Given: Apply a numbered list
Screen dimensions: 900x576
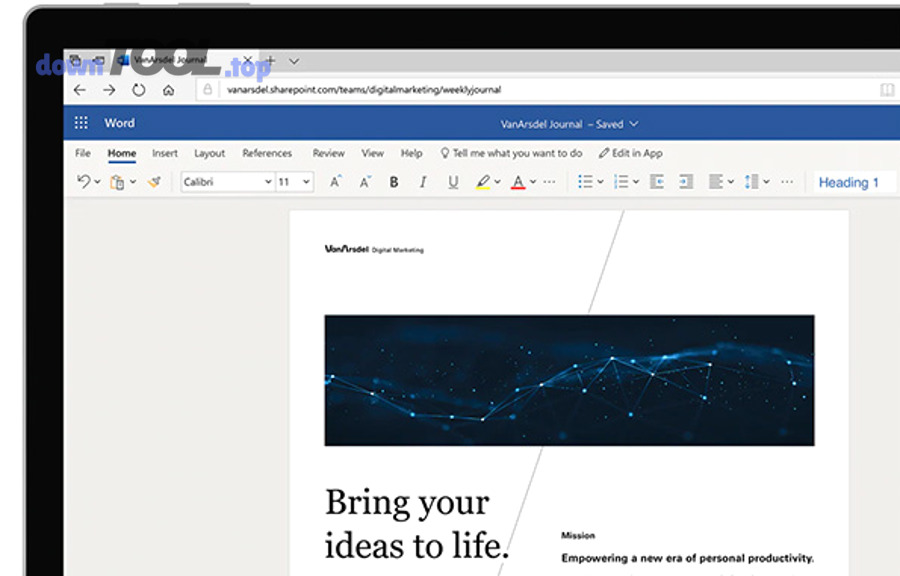Looking at the screenshot, I should tap(621, 181).
